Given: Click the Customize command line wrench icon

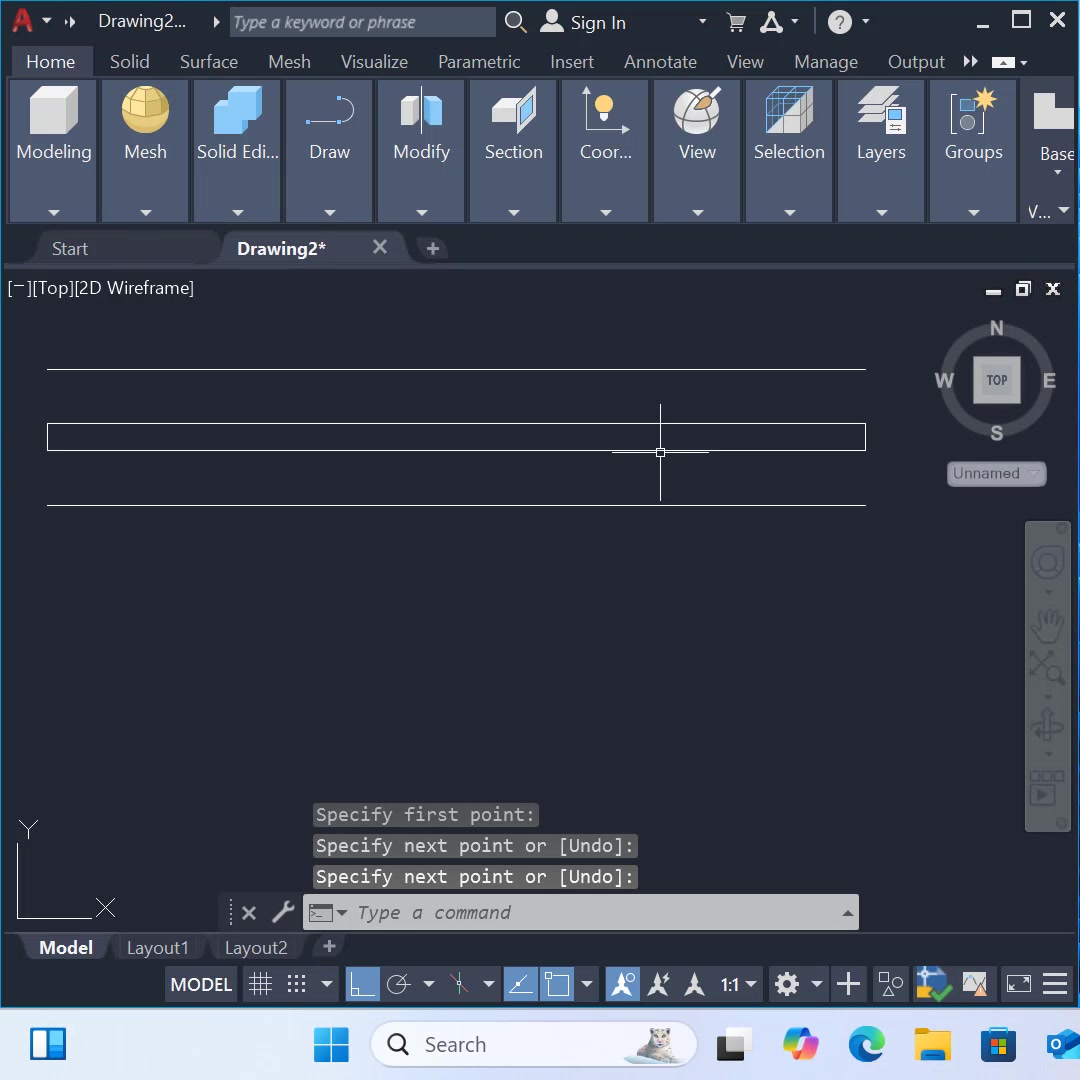Looking at the screenshot, I should click(x=283, y=912).
